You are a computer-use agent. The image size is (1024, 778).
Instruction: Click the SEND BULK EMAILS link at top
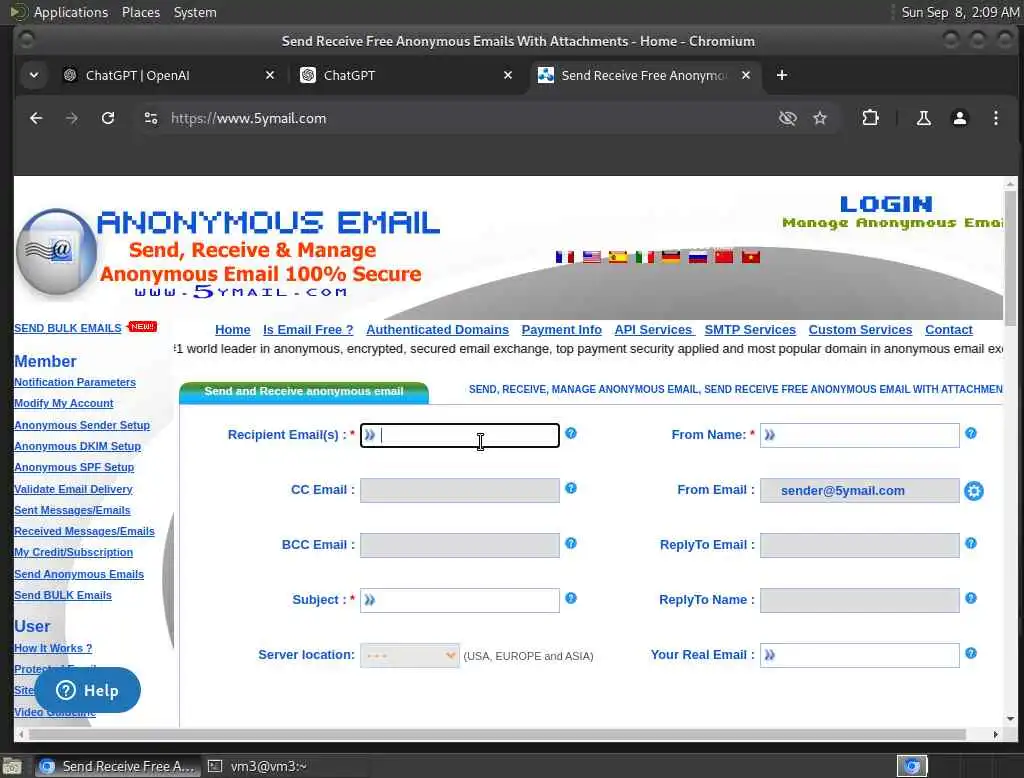click(68, 328)
